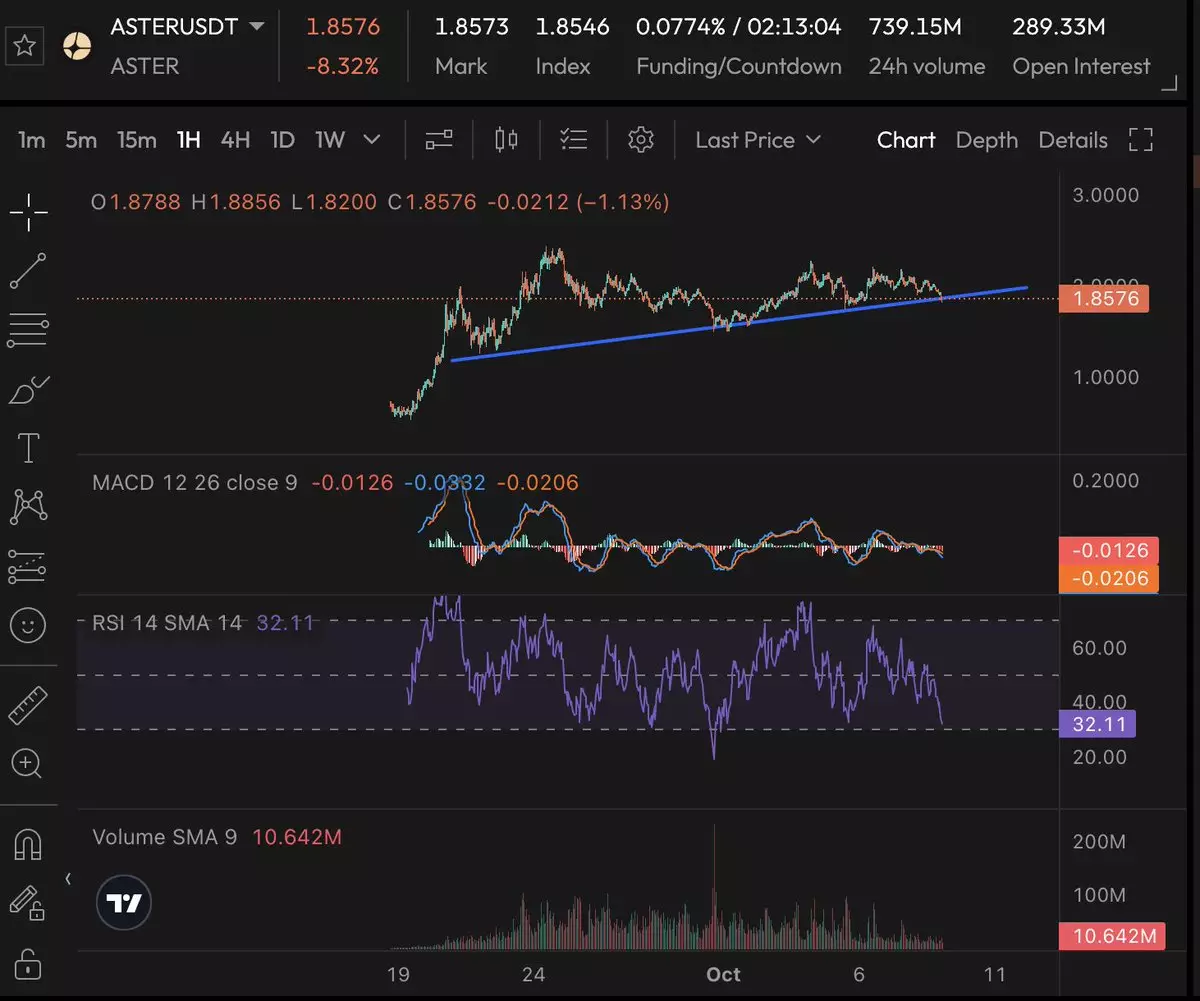The width and height of the screenshot is (1200, 1001).
Task: Open the emoji icons tool
Action: [x=28, y=626]
